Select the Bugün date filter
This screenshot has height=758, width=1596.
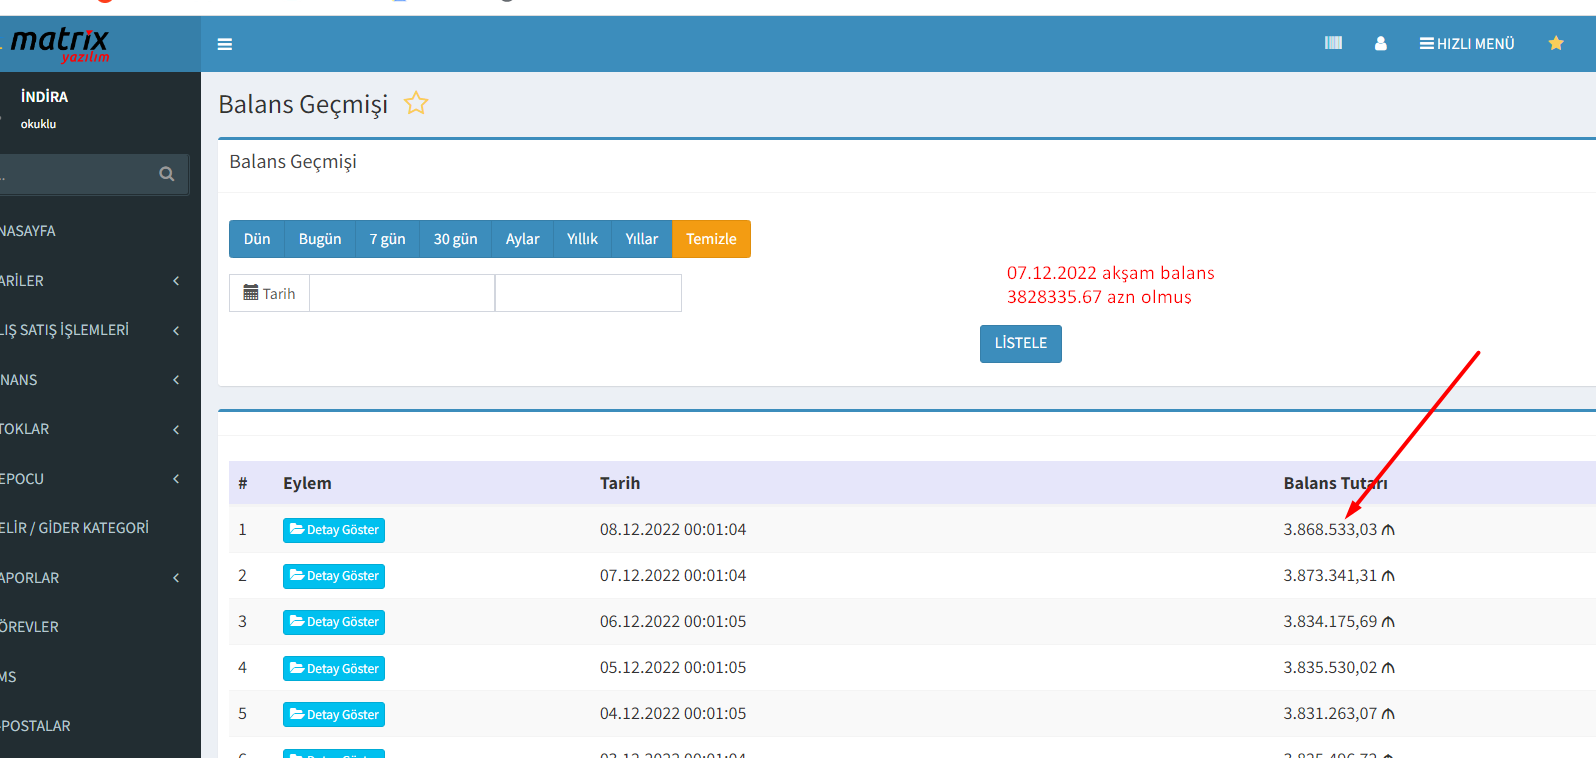[x=320, y=239]
